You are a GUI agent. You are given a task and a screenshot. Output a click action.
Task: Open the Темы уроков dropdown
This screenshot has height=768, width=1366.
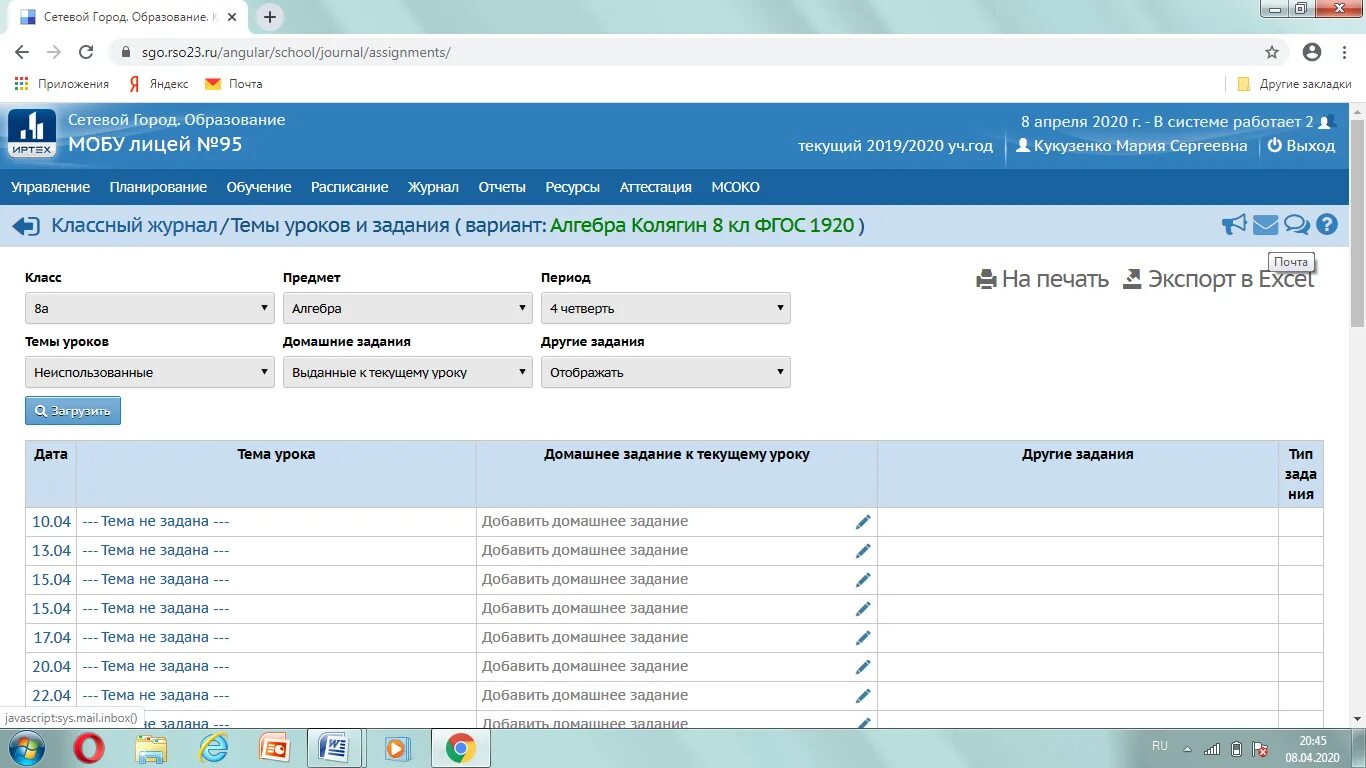[150, 372]
